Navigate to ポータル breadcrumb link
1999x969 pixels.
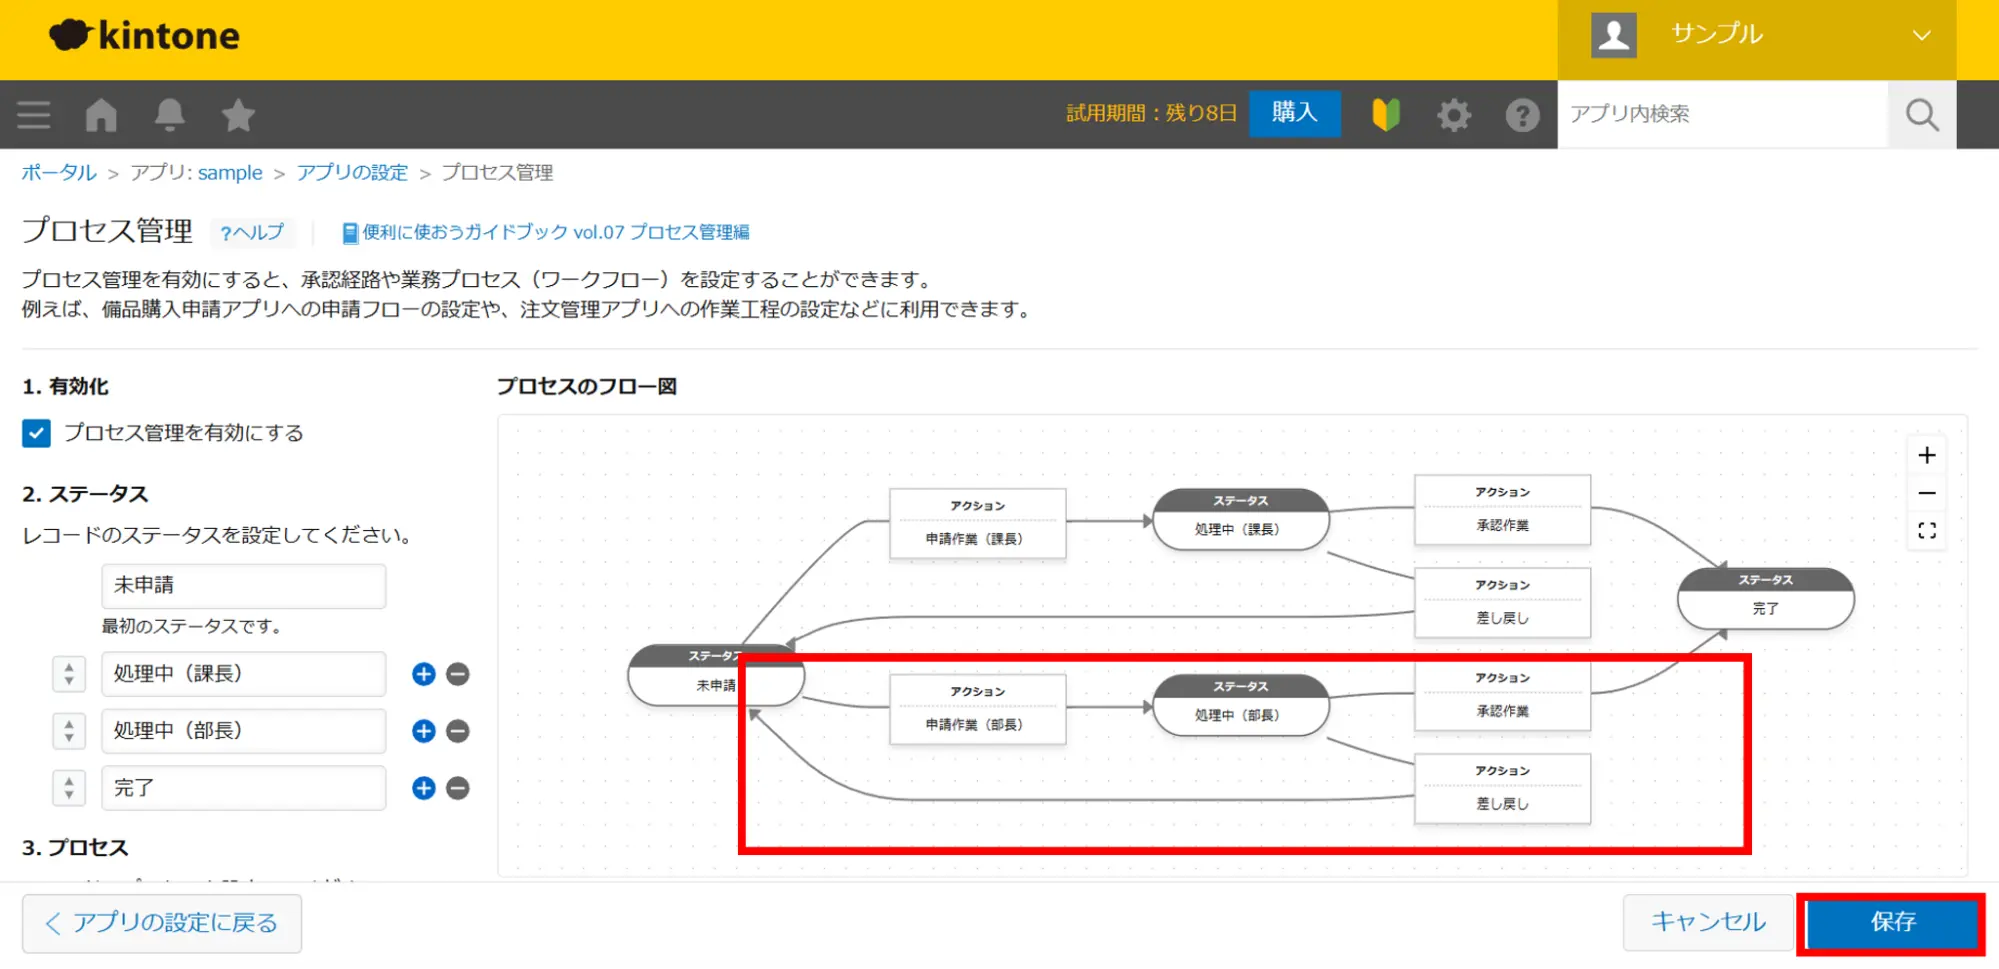point(59,173)
